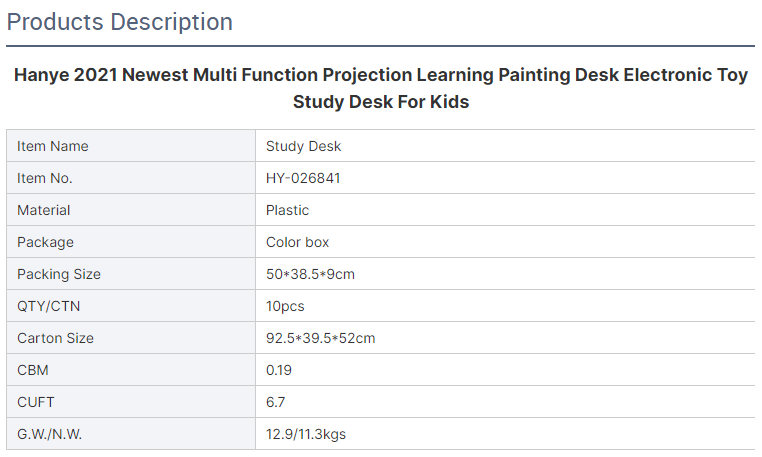Select the Carton Size label
The image size is (762, 457).
point(55,338)
